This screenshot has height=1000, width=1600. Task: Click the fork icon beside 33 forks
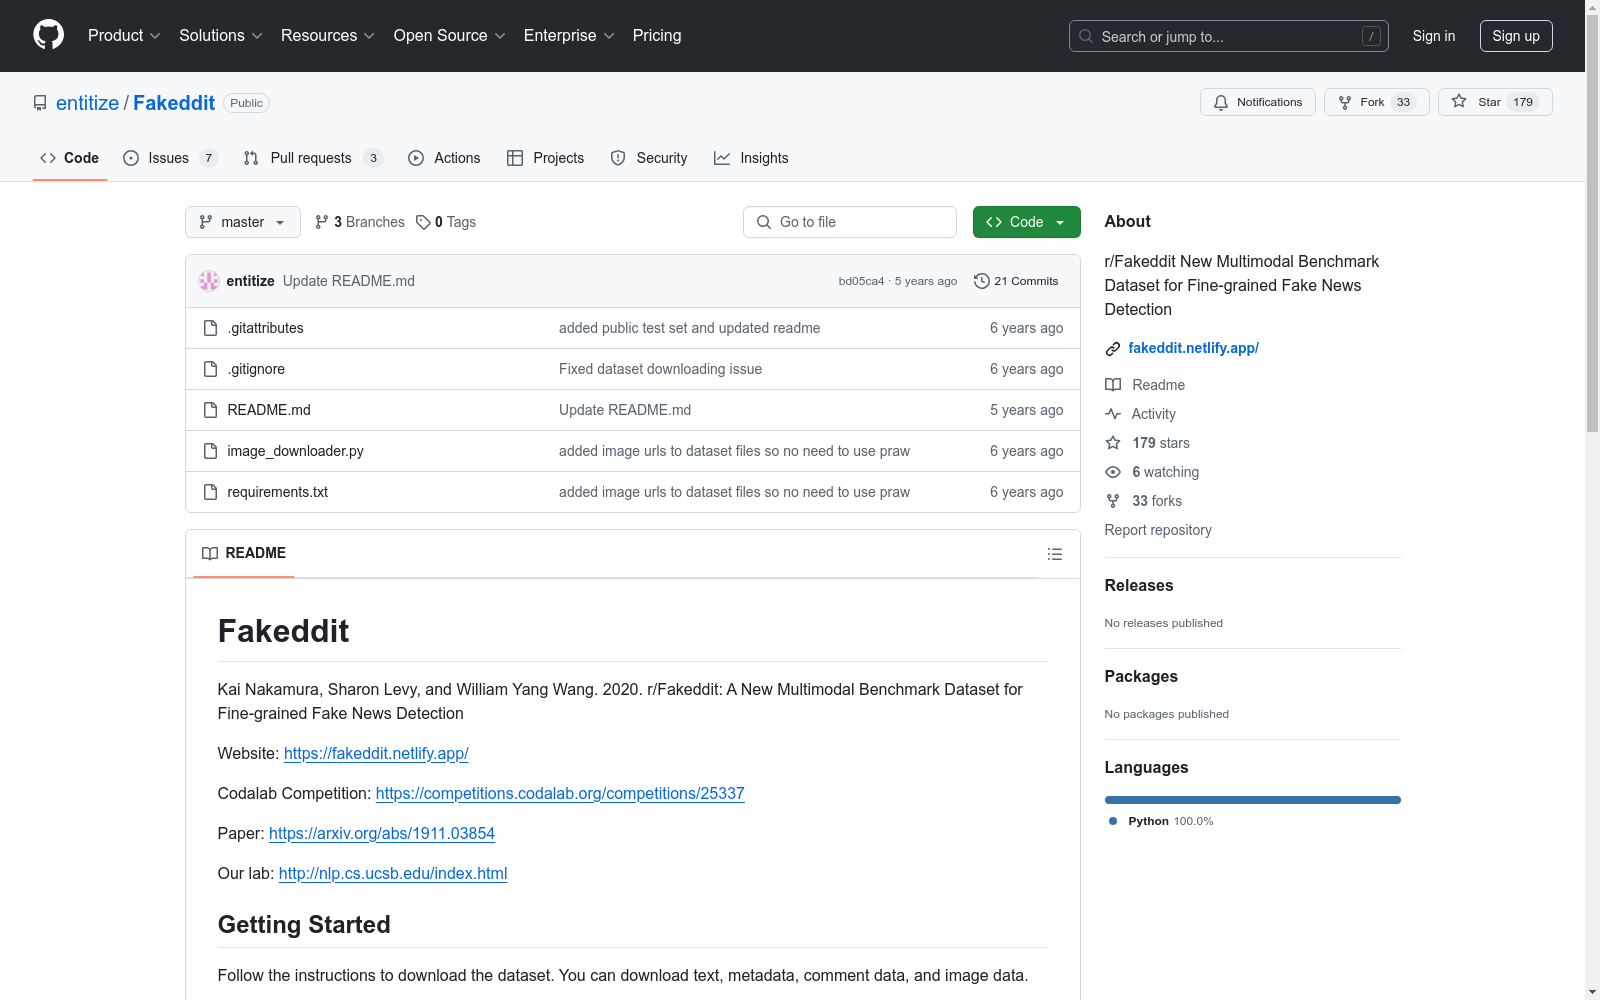coord(1113,501)
